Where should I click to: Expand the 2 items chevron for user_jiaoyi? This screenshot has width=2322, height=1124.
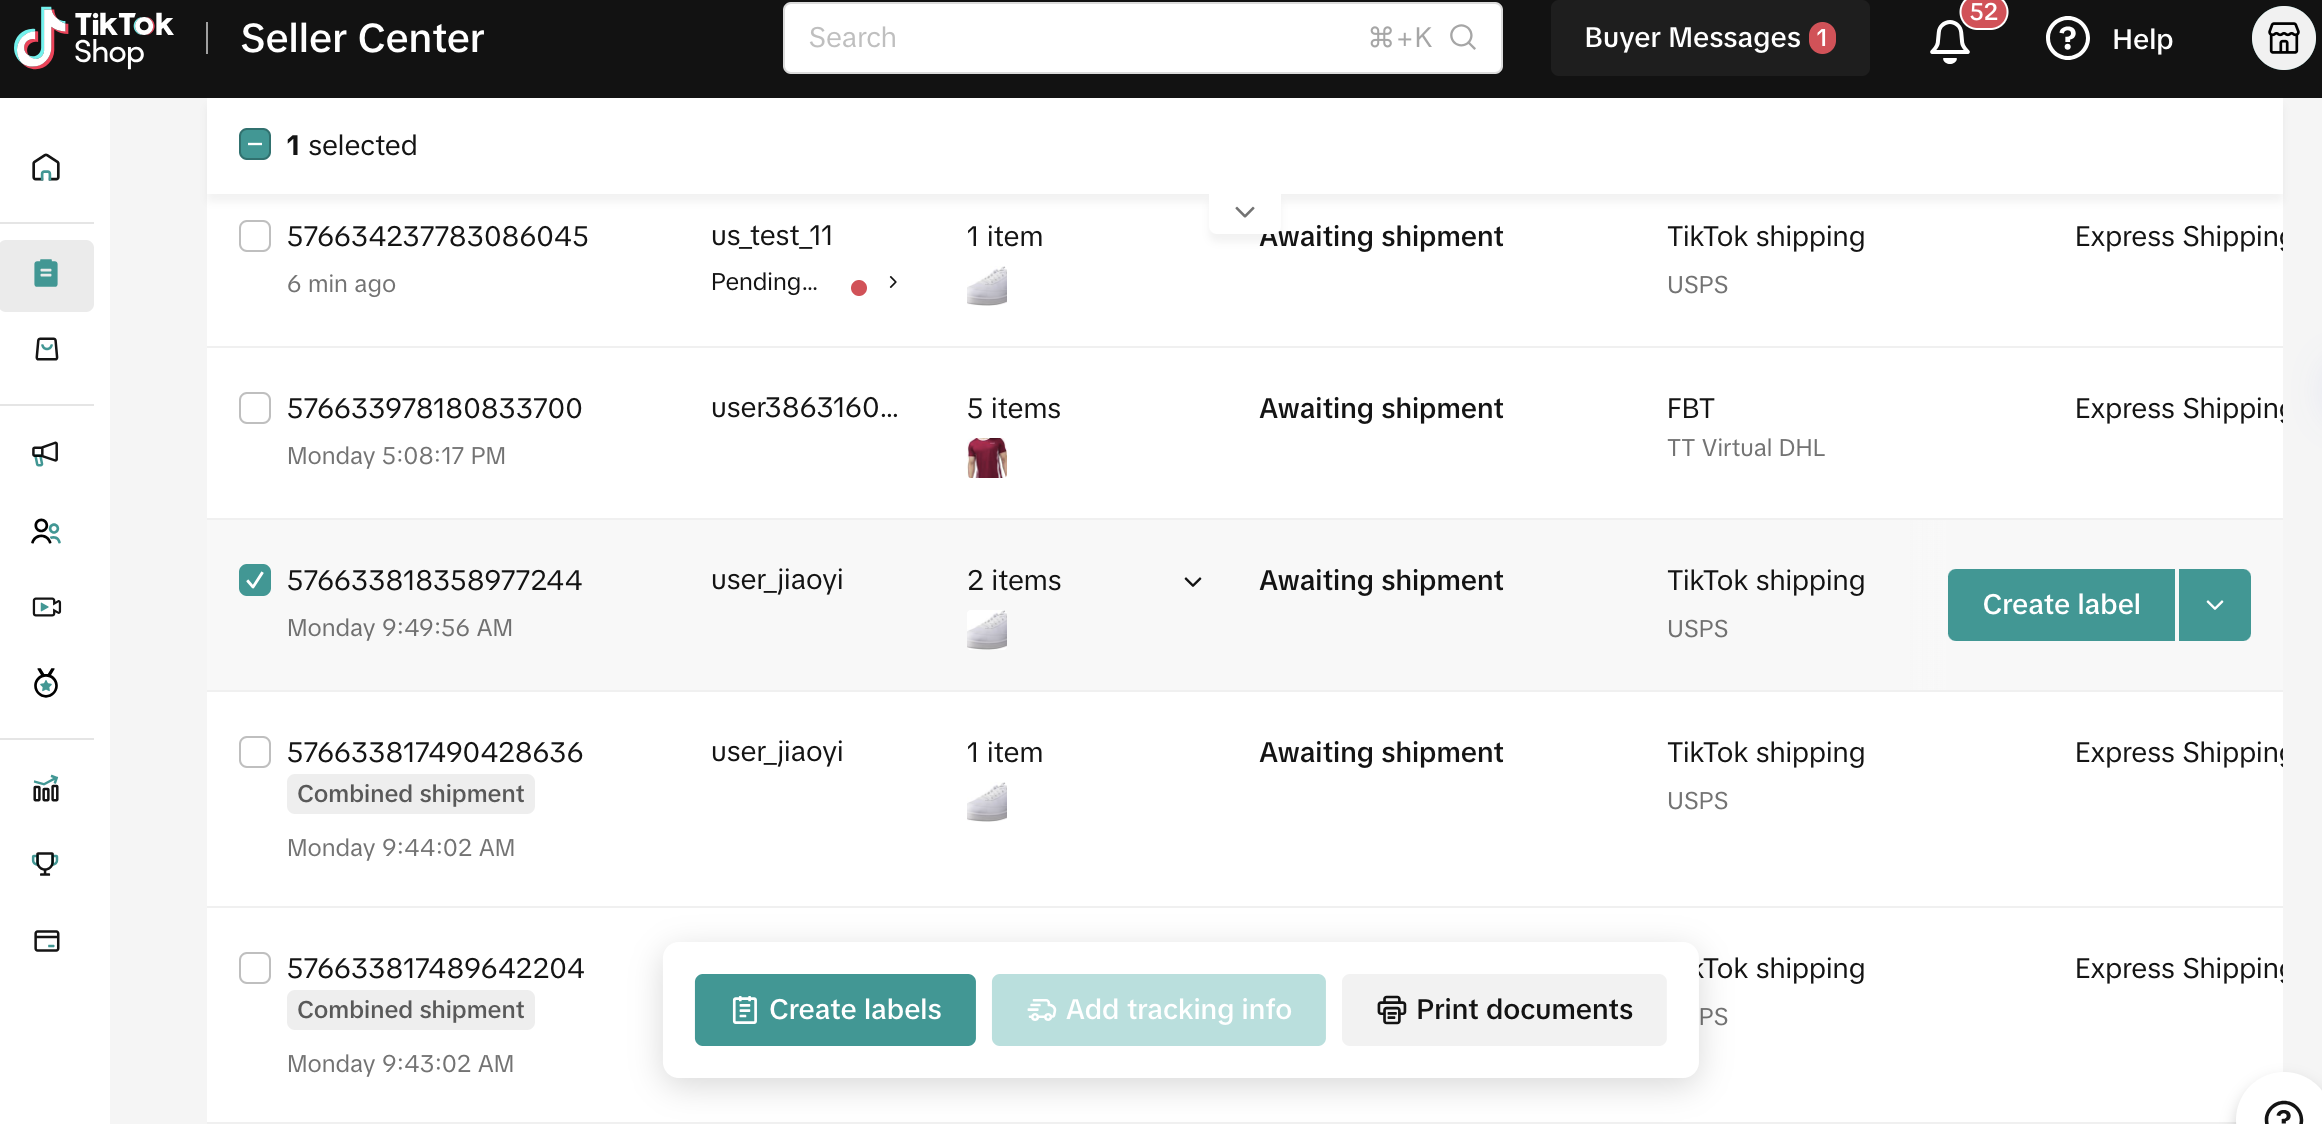1193,582
